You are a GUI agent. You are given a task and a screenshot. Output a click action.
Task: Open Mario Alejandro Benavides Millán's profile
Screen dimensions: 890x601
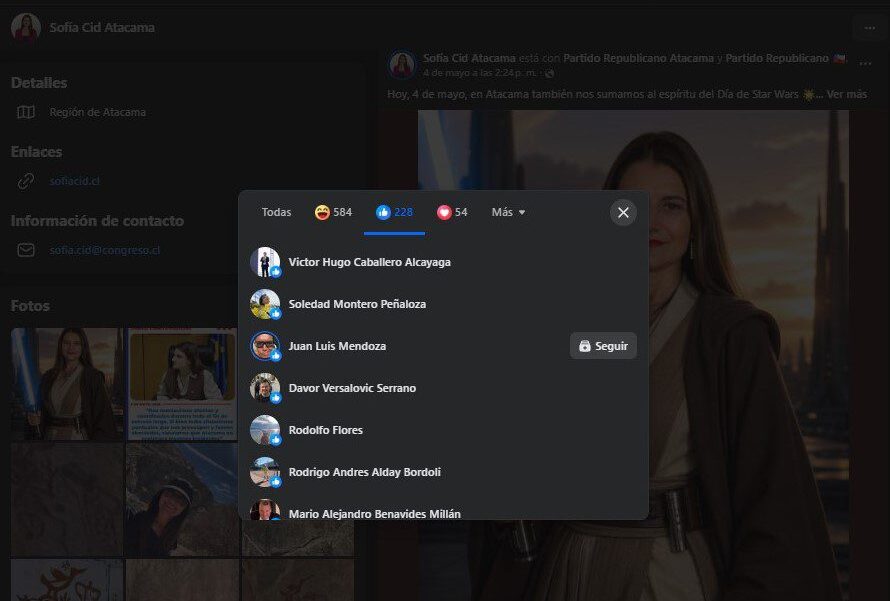pyautogui.click(x=375, y=514)
